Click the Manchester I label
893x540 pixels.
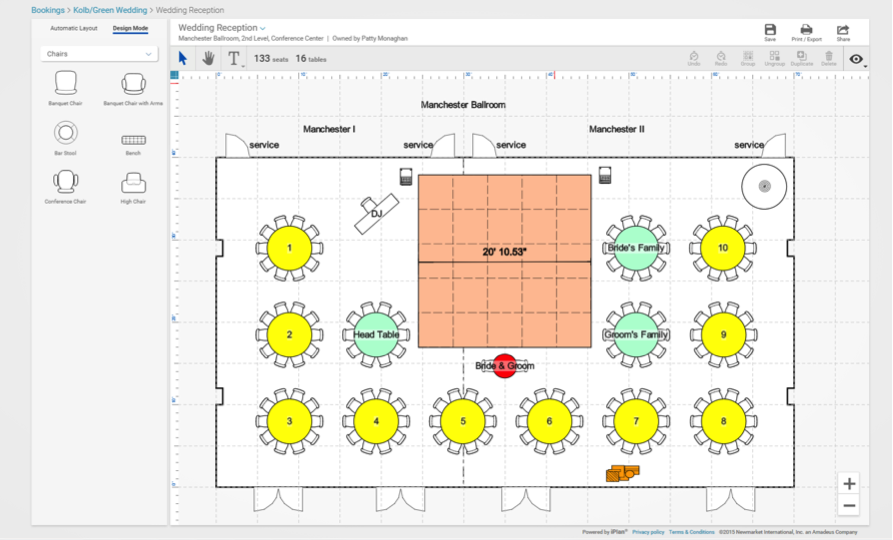pos(329,129)
